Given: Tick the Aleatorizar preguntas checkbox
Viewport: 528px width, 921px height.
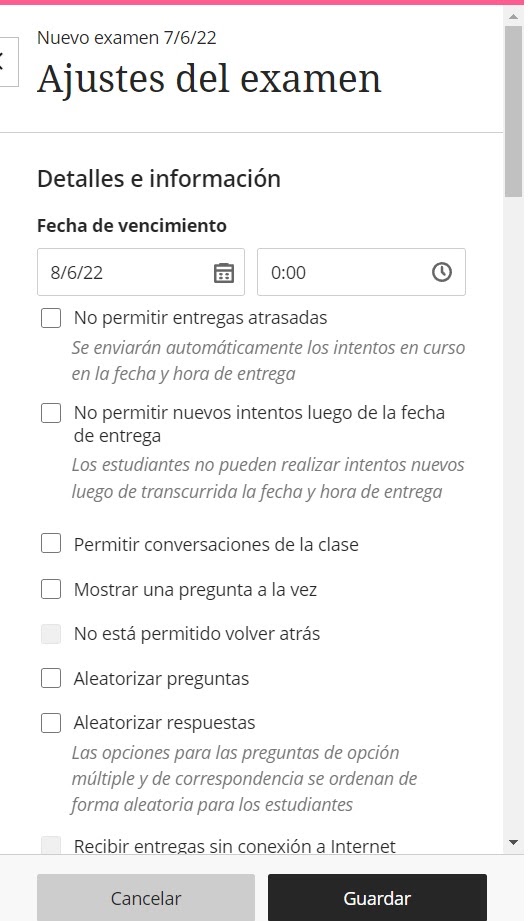Looking at the screenshot, I should 51,678.
